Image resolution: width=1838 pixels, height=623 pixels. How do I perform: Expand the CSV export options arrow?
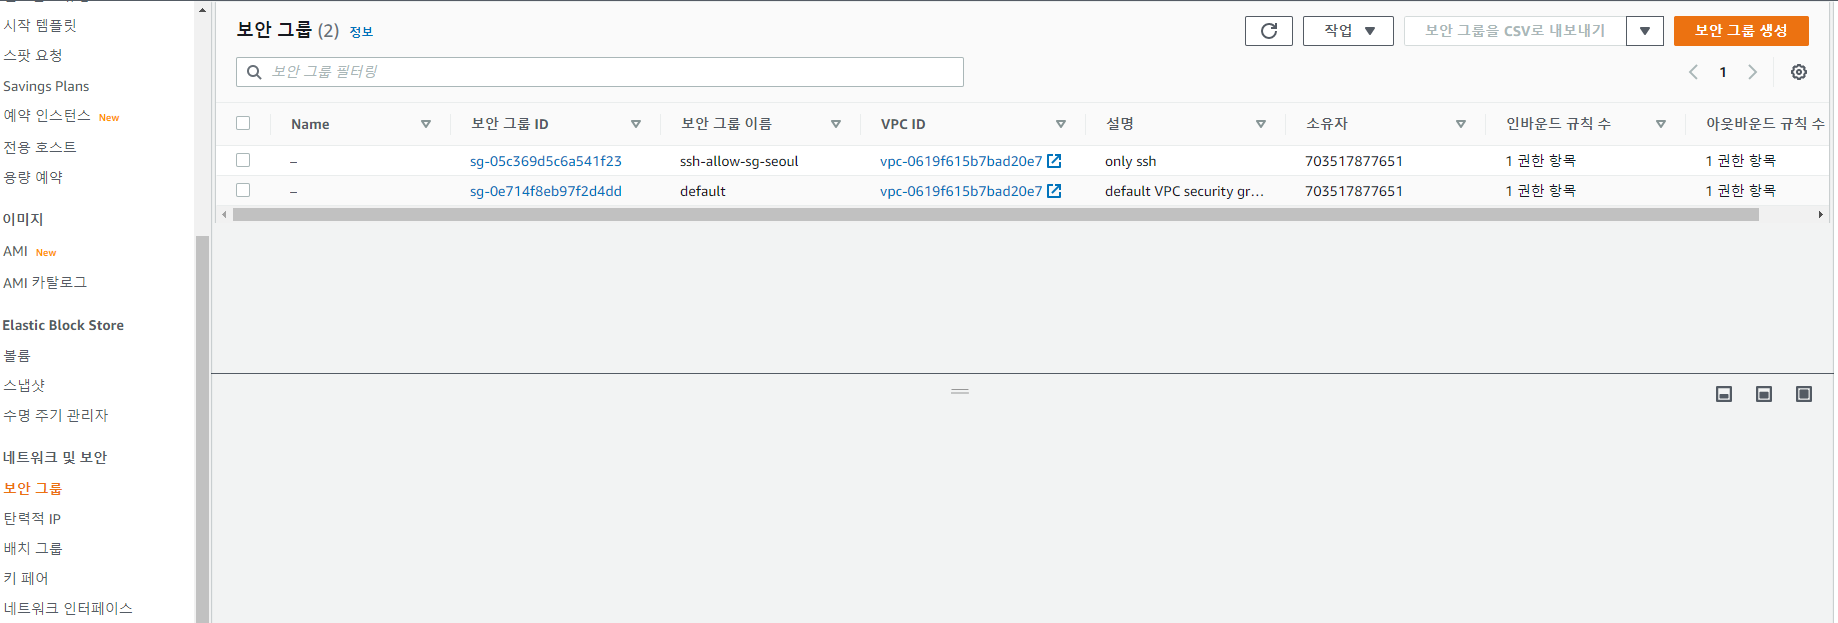(1645, 31)
